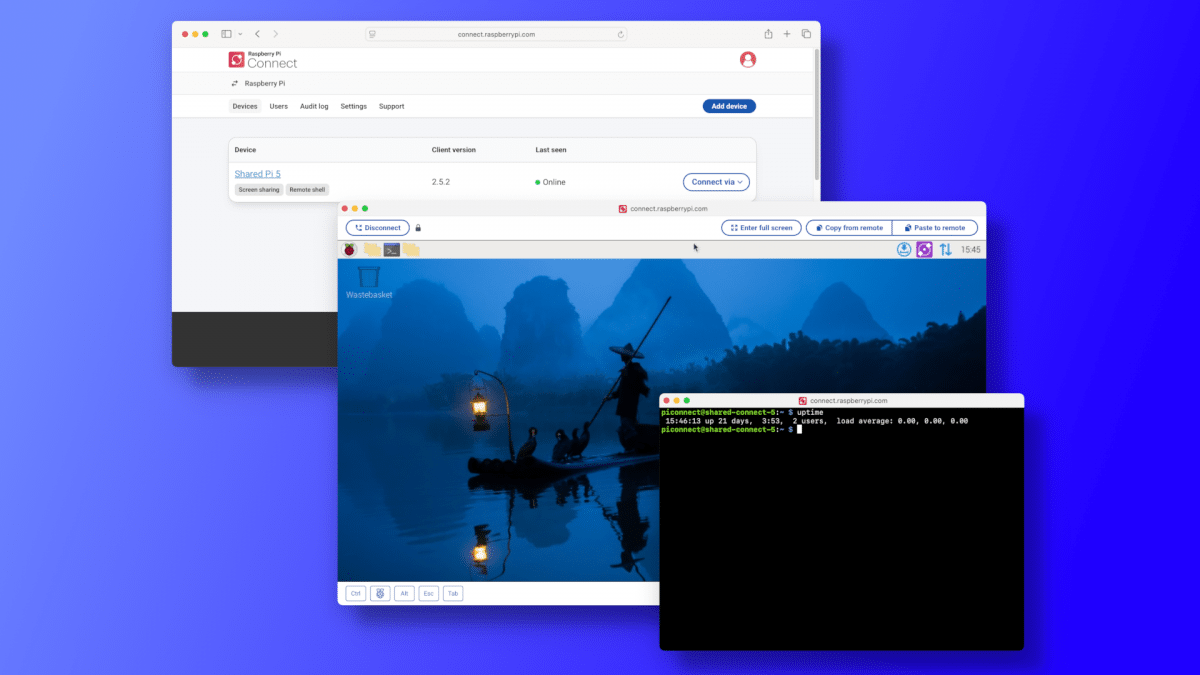Toggle the Alt modifier key
The height and width of the screenshot is (675, 1200).
click(x=404, y=593)
